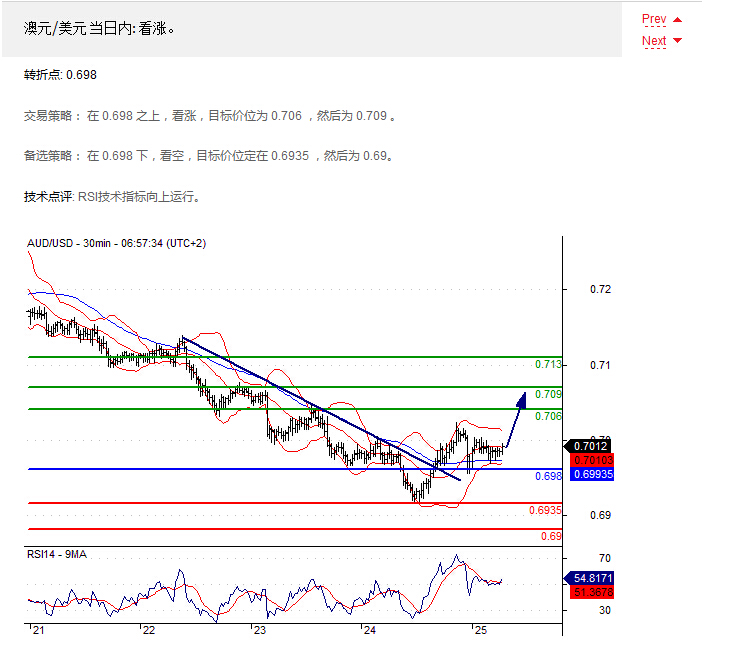Click the blue 54.8171 RSI value tag
The width and height of the screenshot is (734, 649).
click(x=589, y=578)
